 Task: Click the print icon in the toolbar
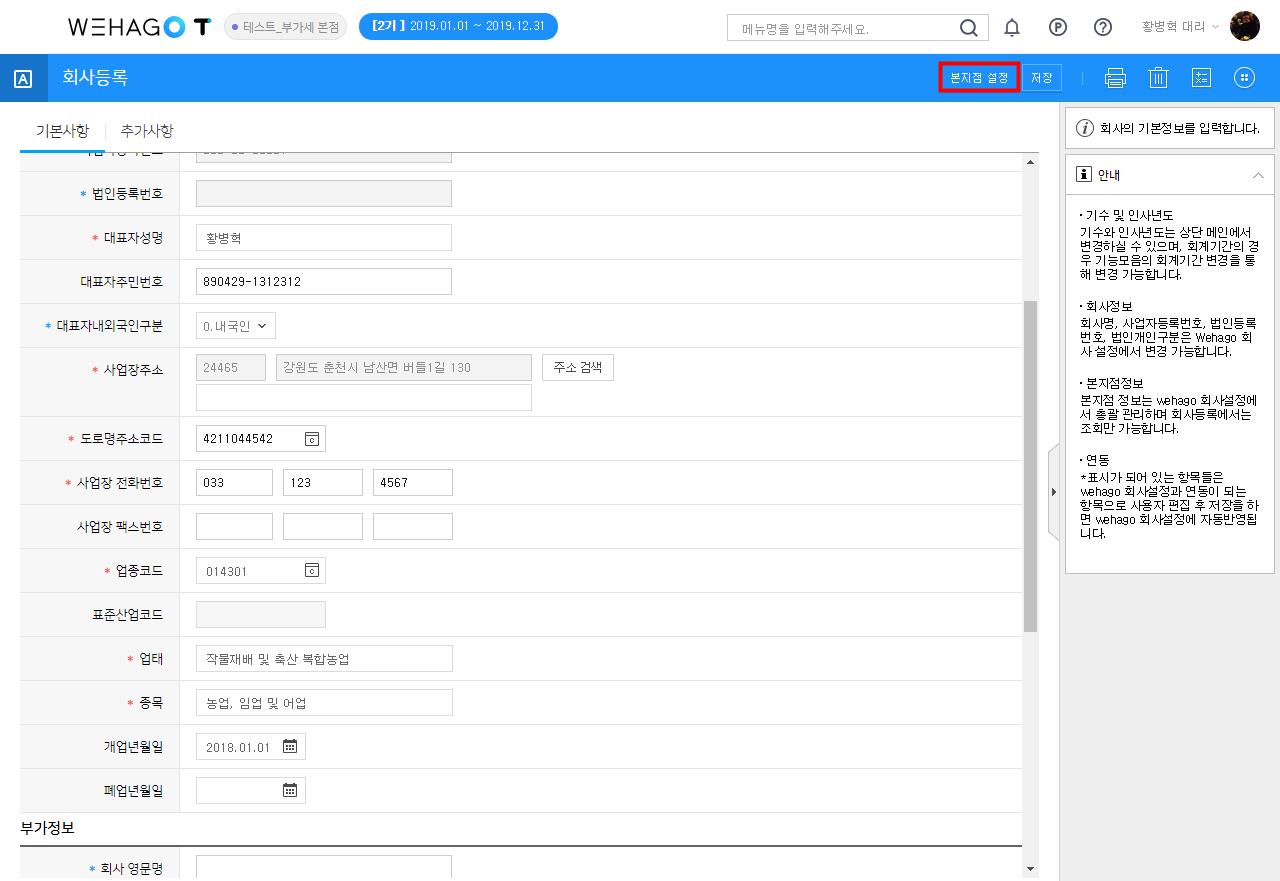coord(1115,78)
